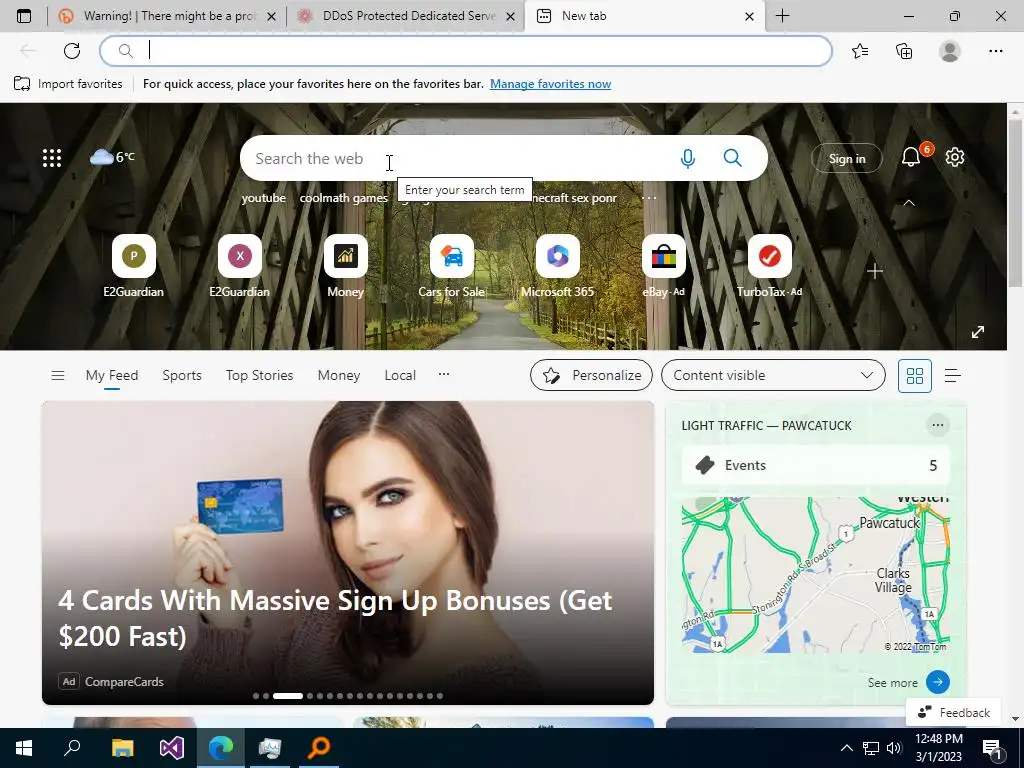
Task: Open the Money quick link tile
Action: pos(345,266)
